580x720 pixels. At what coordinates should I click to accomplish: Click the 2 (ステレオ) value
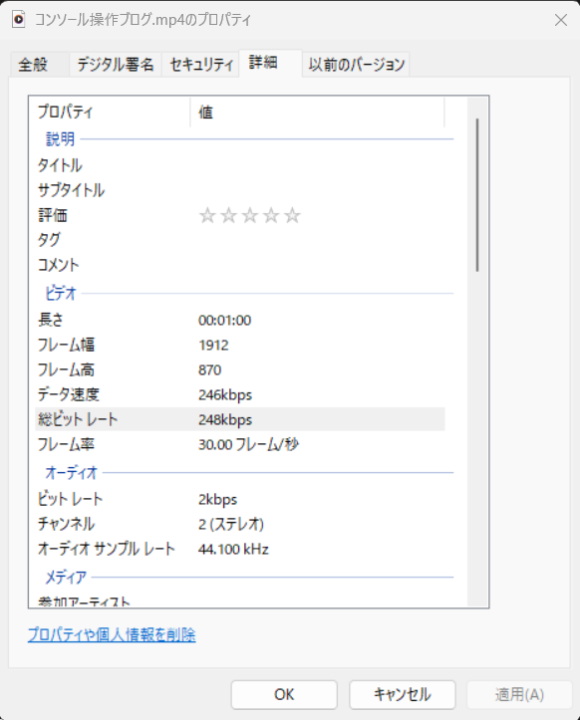tap(231, 524)
